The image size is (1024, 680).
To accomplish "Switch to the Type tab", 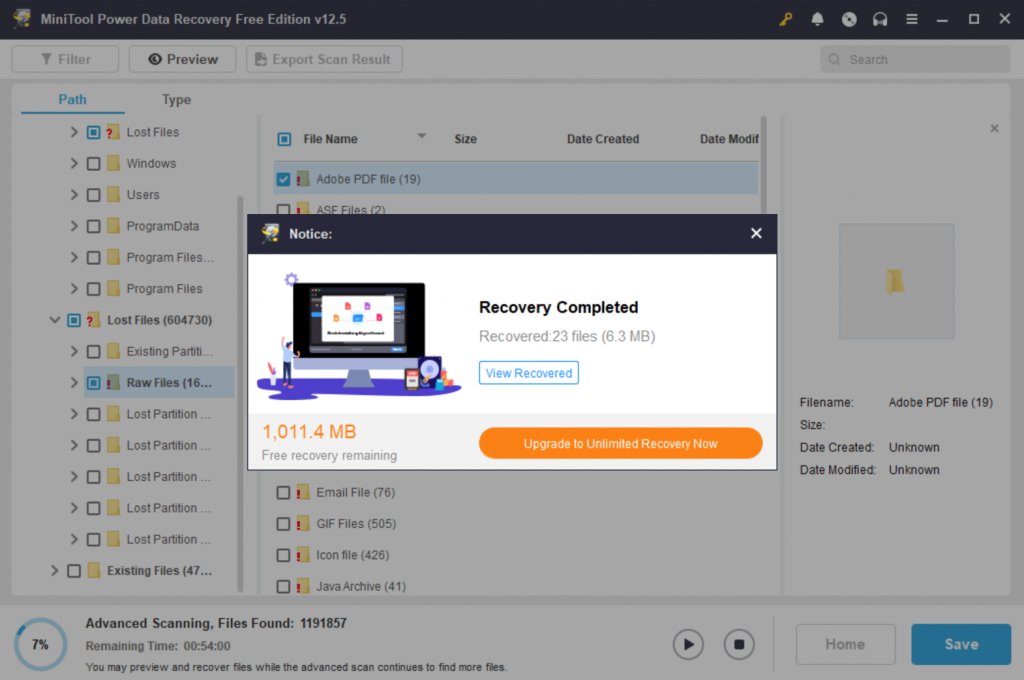I will coord(176,100).
